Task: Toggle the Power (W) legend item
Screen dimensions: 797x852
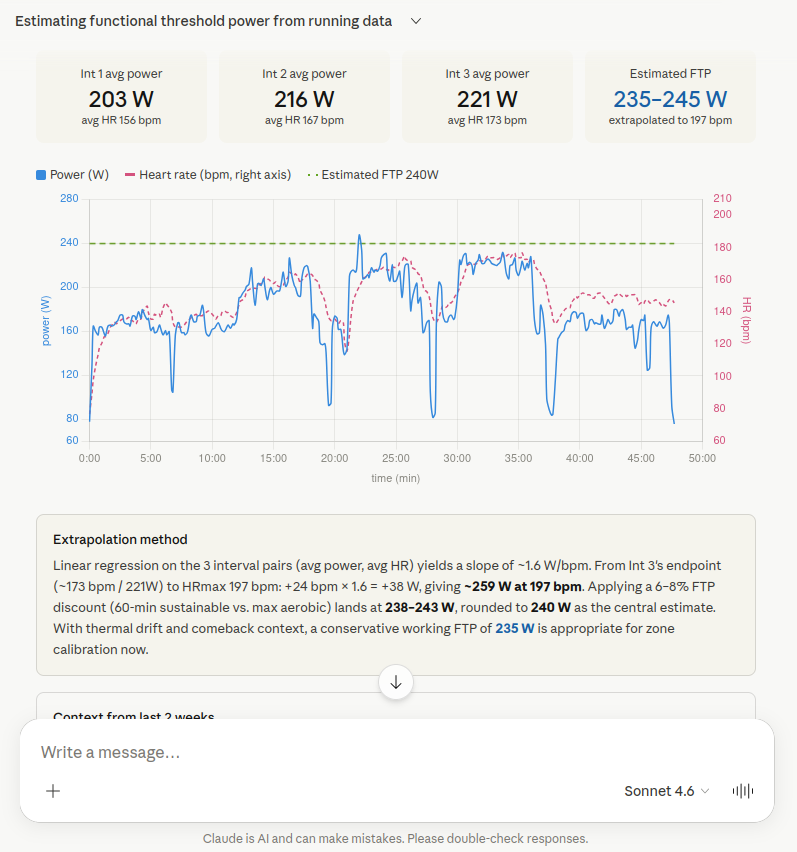Action: coord(72,175)
